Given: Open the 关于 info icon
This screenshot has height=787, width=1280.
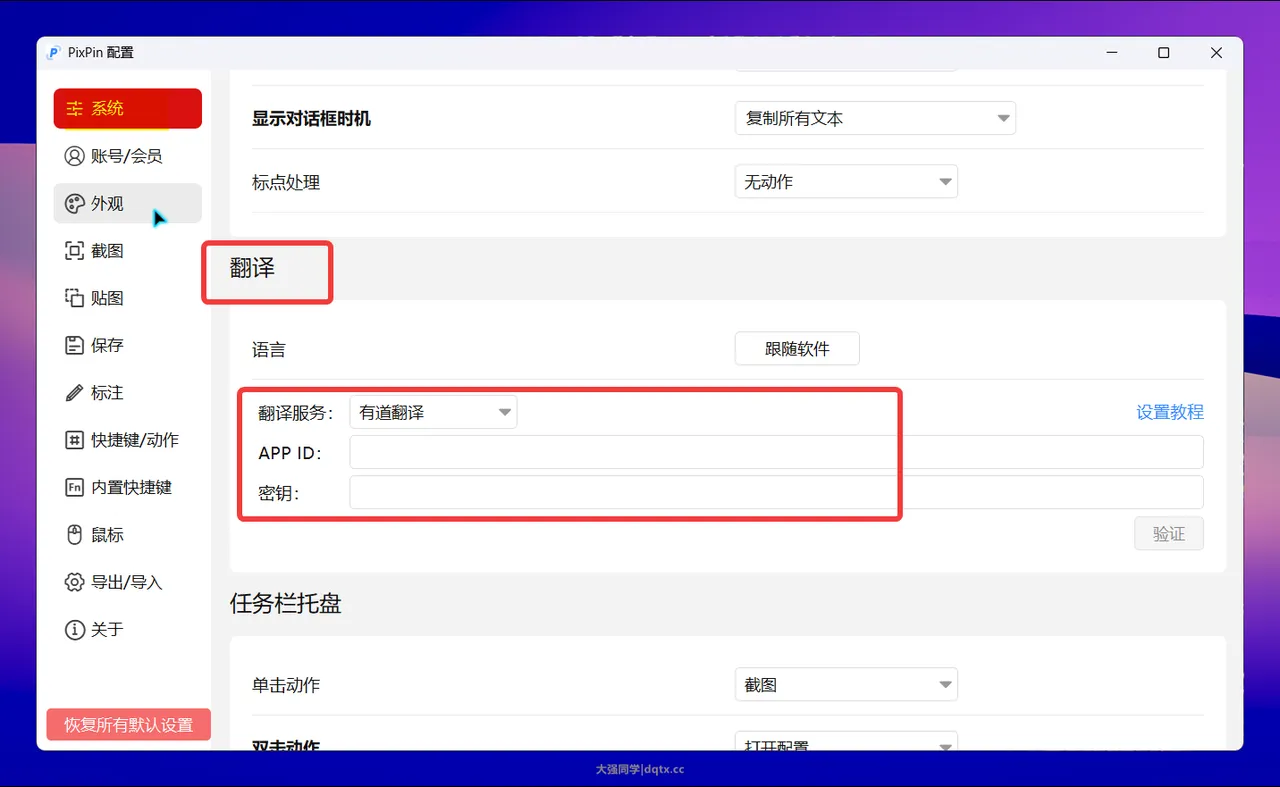Looking at the screenshot, I should click(74, 630).
